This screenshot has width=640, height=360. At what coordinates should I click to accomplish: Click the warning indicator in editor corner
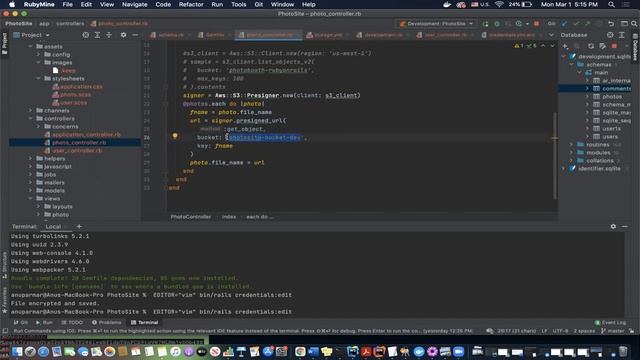tap(519, 46)
